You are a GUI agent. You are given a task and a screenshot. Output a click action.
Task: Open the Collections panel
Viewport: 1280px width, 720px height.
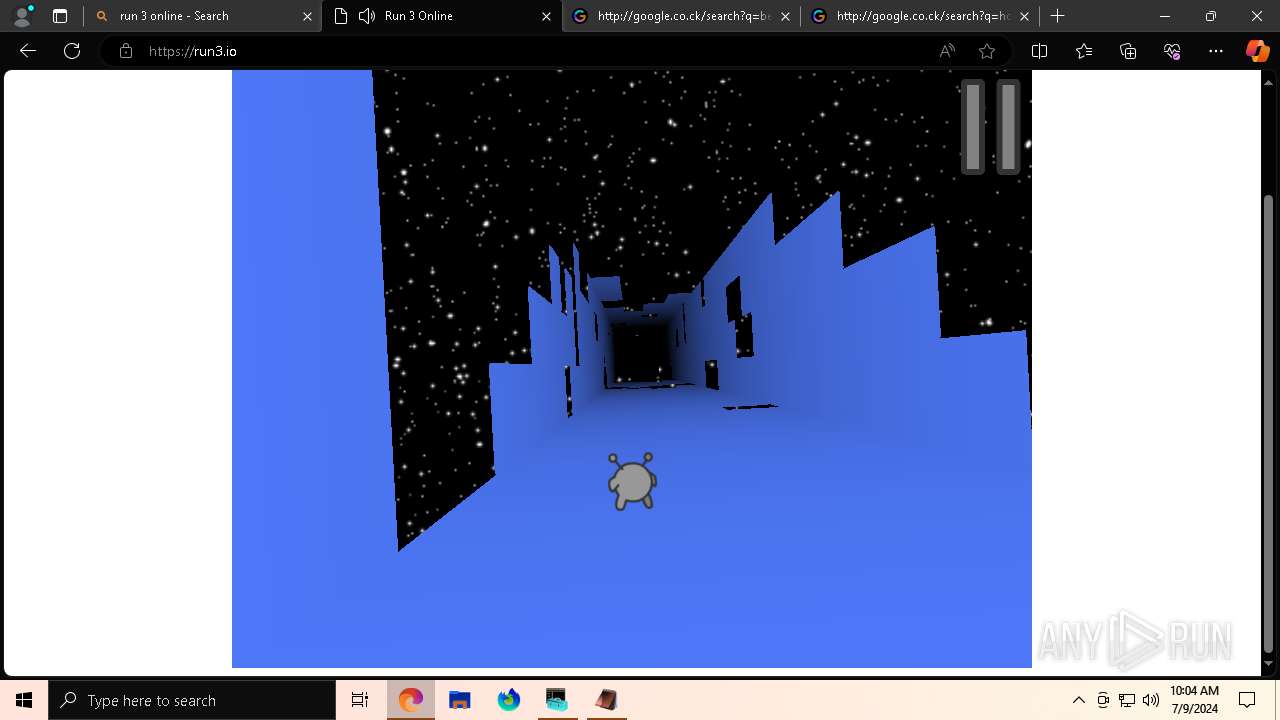pos(1128,51)
